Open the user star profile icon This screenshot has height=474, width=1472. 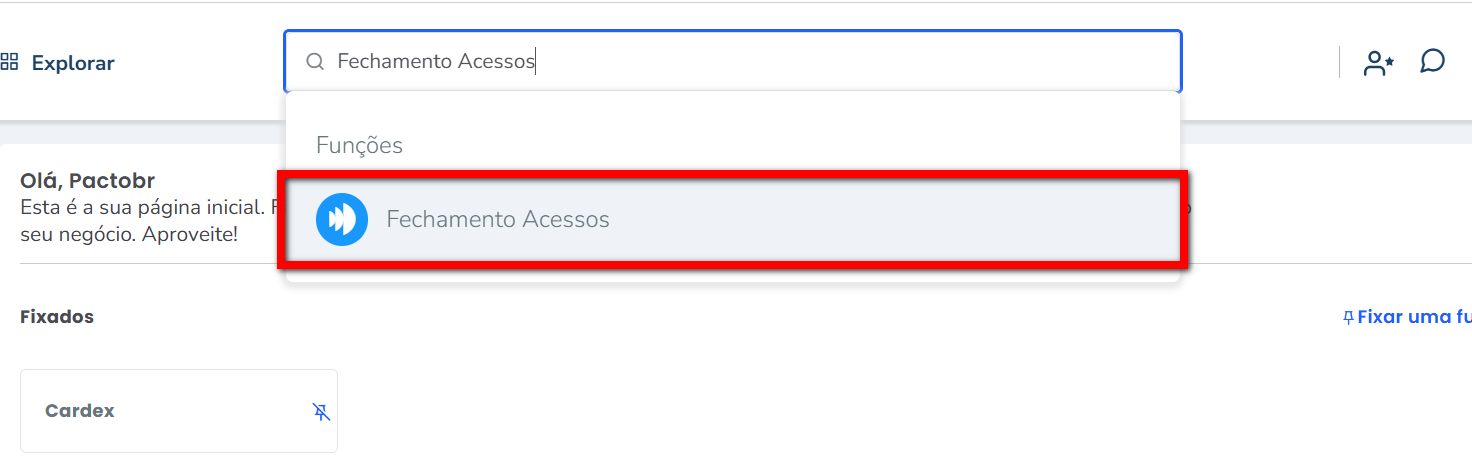coord(1379,63)
